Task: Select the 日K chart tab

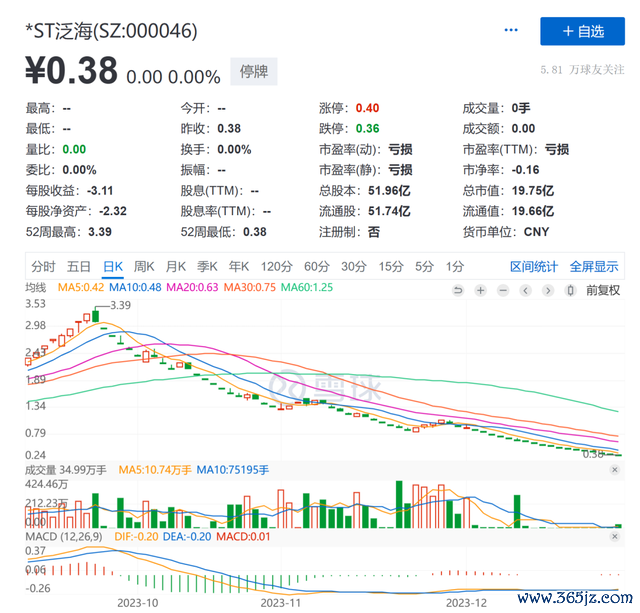Action: tap(113, 267)
